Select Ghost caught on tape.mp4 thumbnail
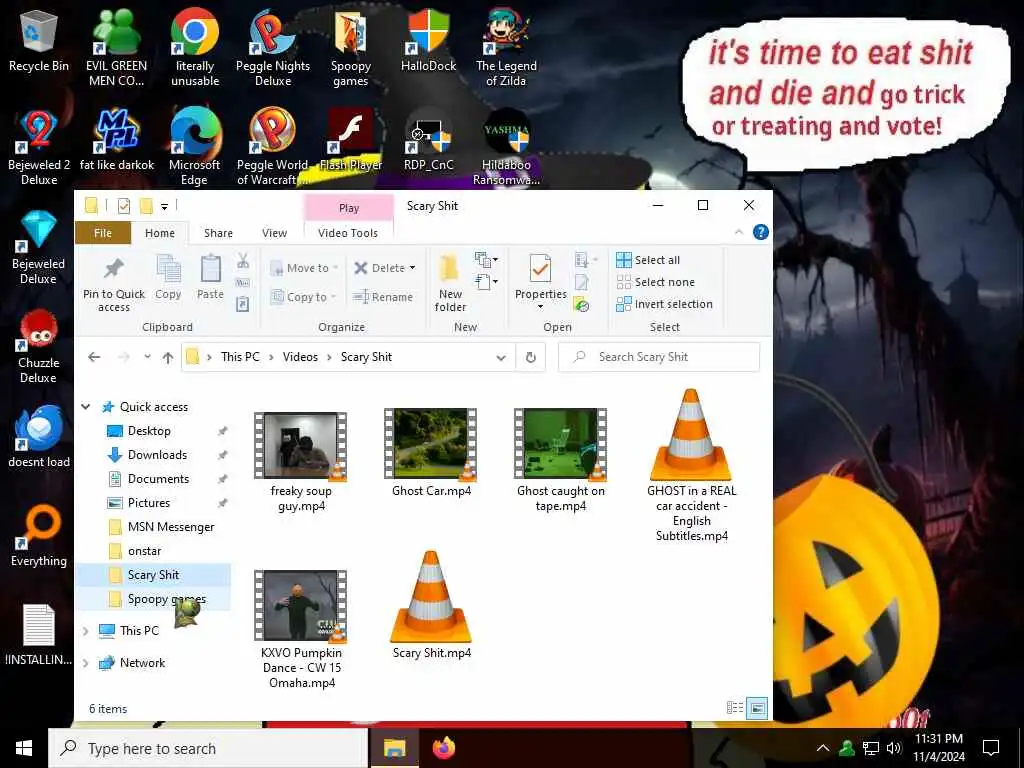Viewport: 1024px width, 768px height. 560,444
